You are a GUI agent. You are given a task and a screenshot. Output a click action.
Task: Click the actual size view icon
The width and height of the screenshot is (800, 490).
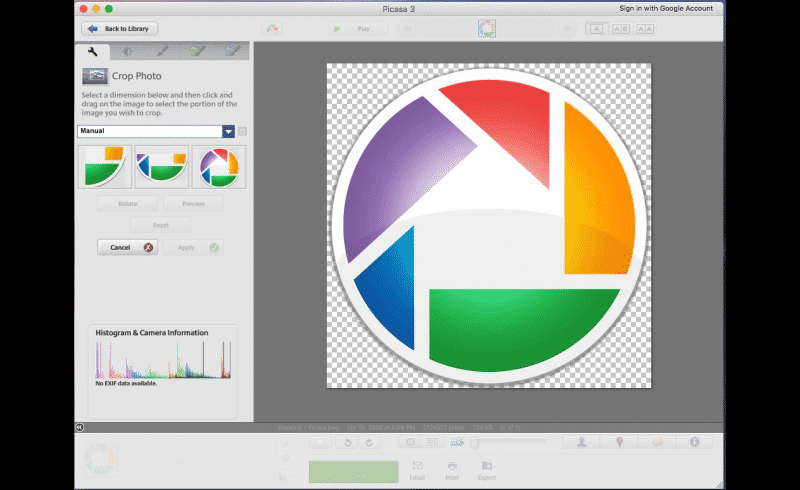pos(432,442)
